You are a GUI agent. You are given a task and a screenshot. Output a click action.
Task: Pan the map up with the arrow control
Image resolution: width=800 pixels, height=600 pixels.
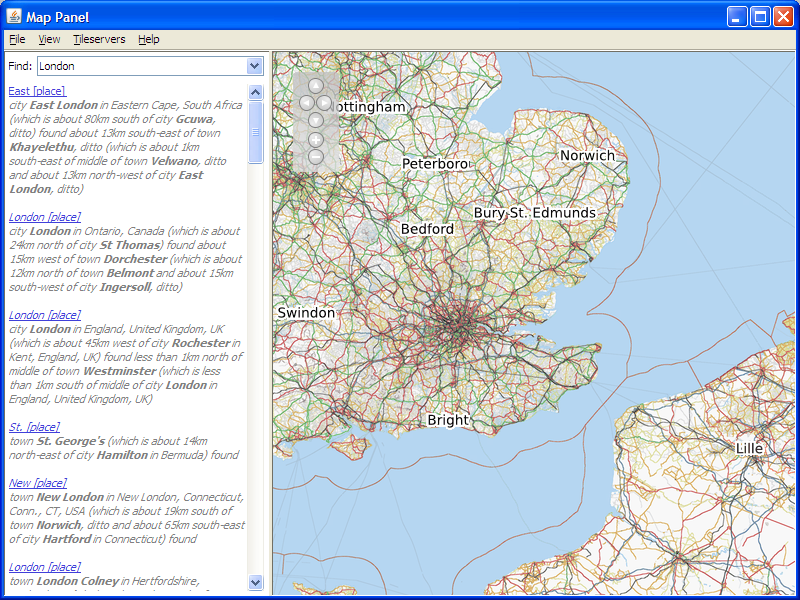pos(316,85)
